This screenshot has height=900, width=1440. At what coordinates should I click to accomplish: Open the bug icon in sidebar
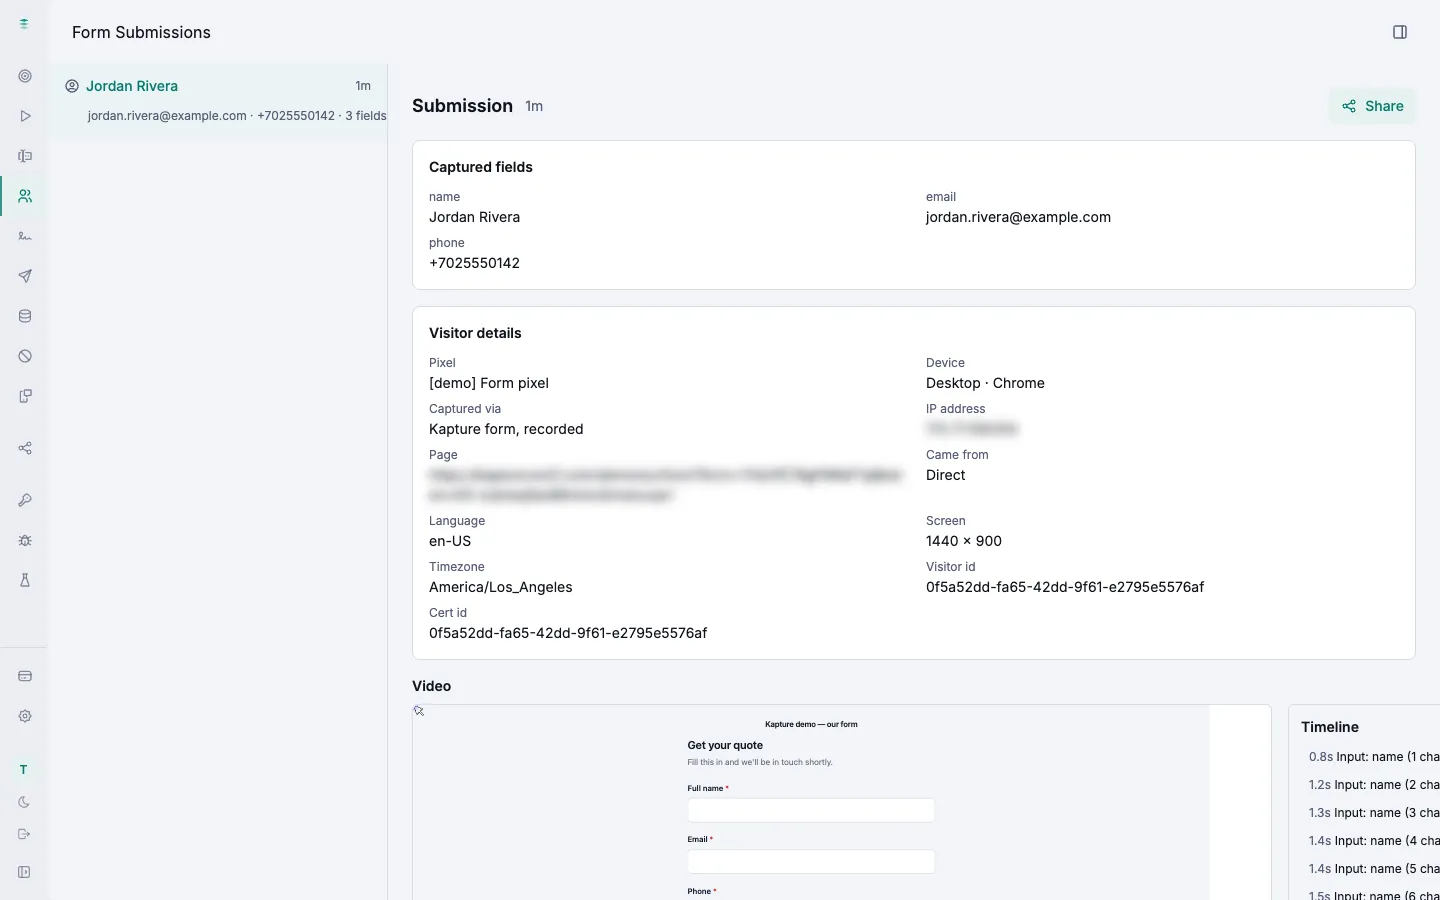coord(25,540)
